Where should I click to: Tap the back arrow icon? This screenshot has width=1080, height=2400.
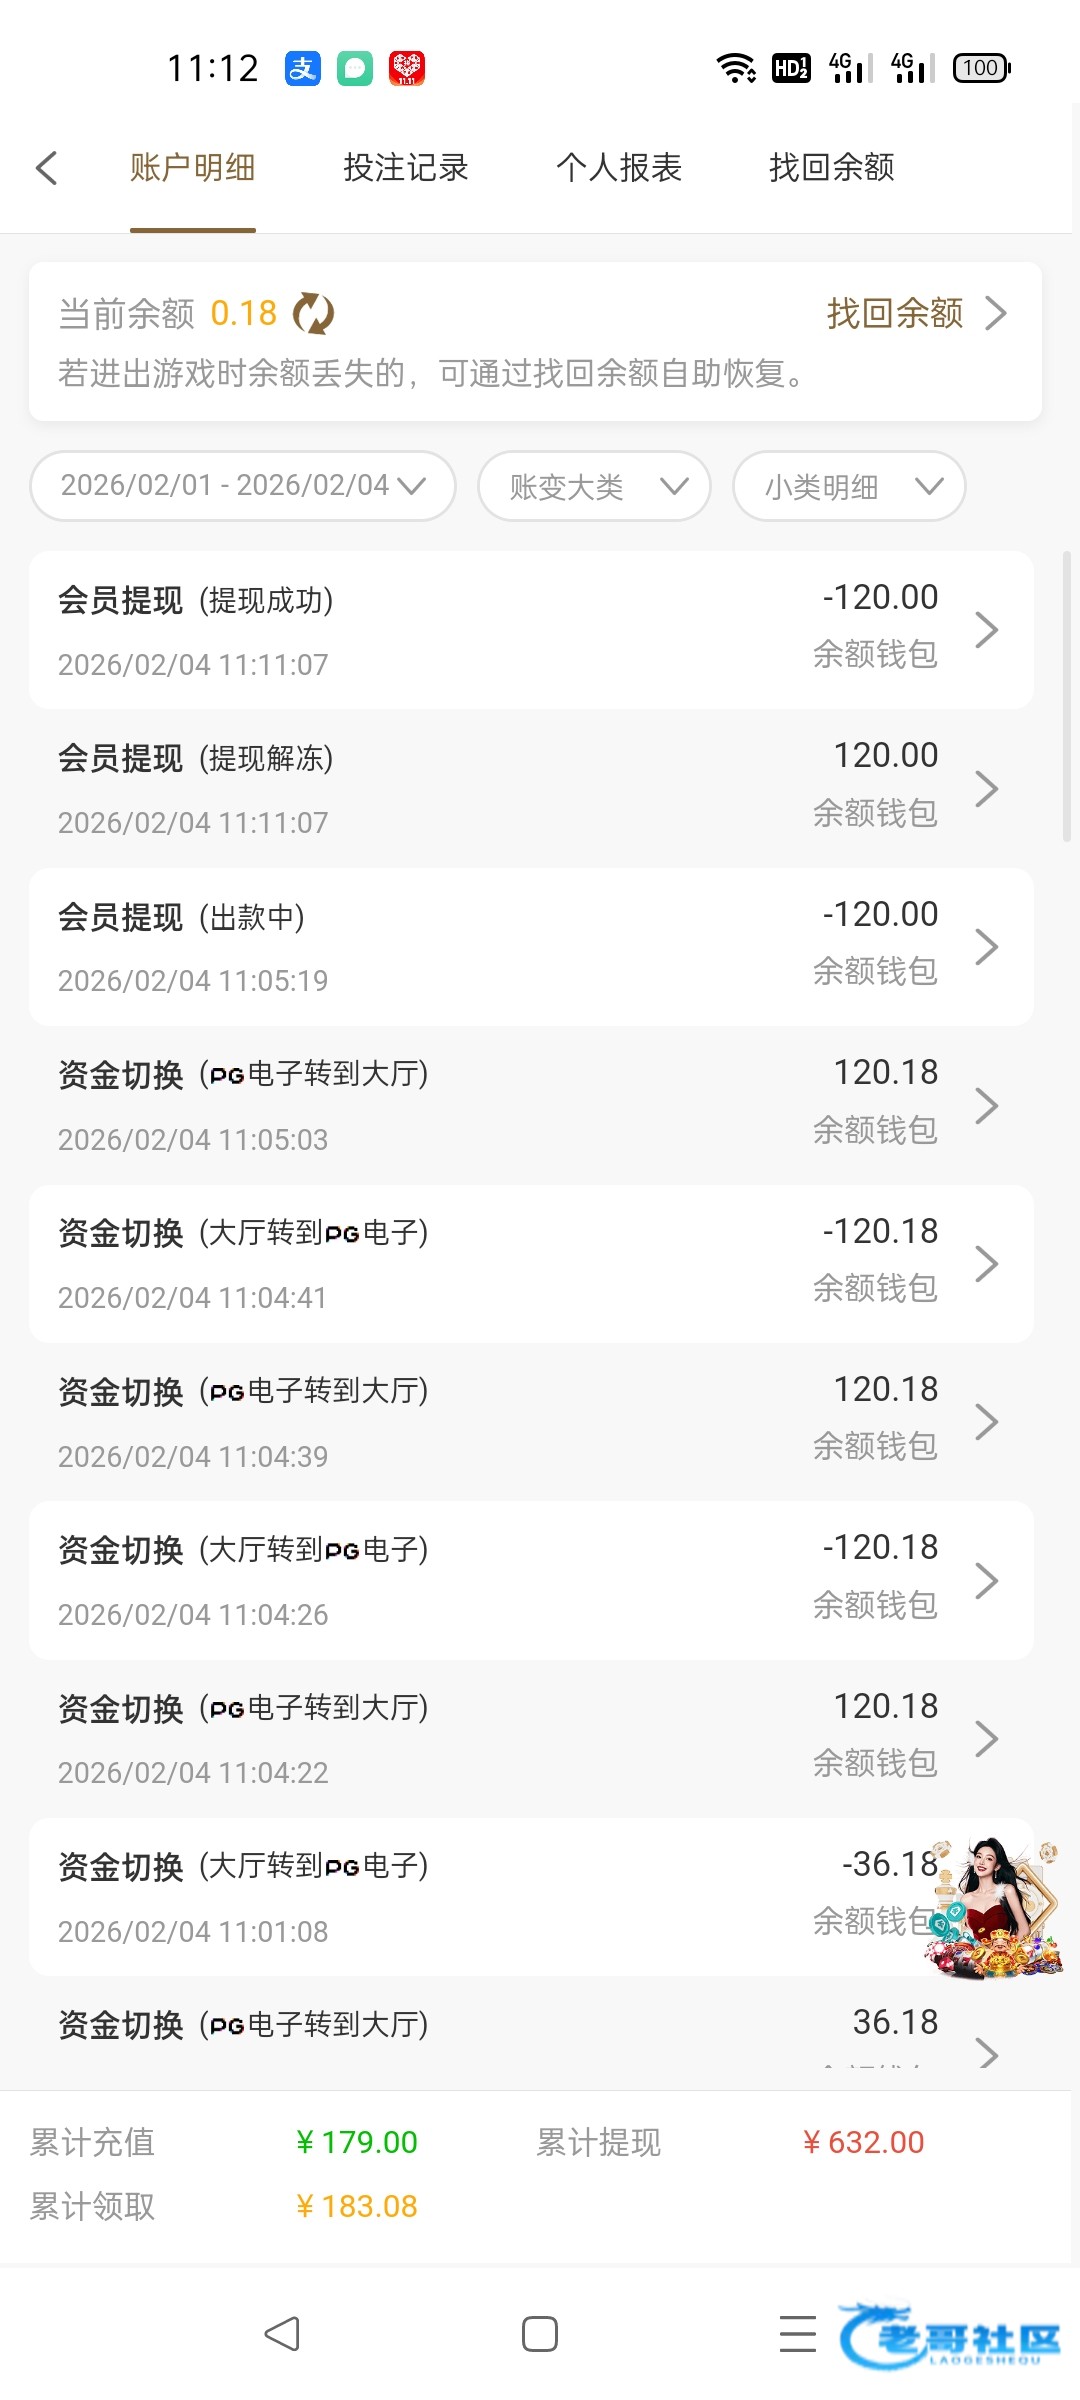click(x=47, y=168)
